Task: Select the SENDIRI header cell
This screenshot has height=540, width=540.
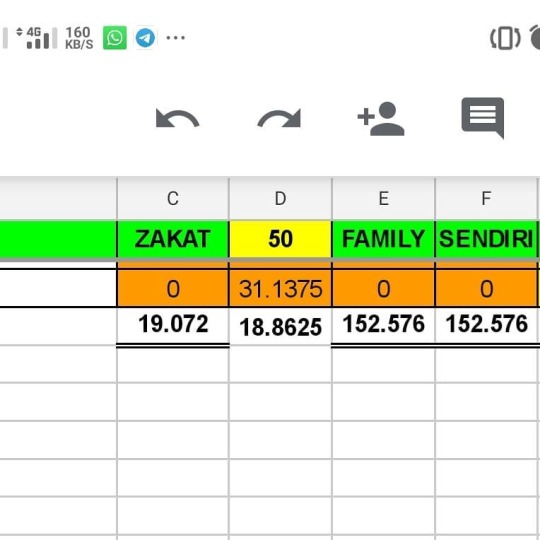Action: [x=486, y=239]
